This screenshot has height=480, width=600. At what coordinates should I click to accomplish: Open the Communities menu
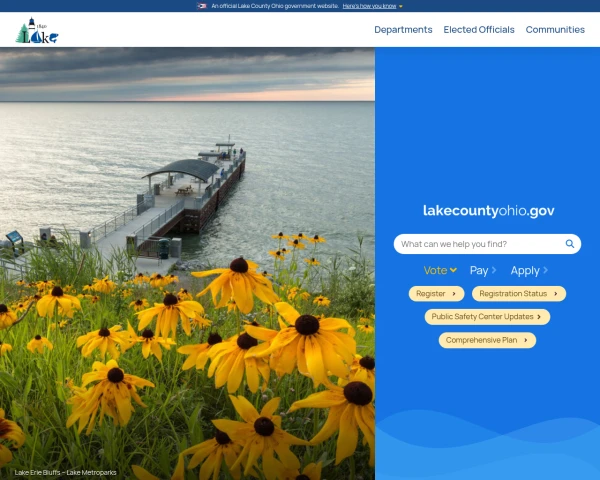(555, 30)
